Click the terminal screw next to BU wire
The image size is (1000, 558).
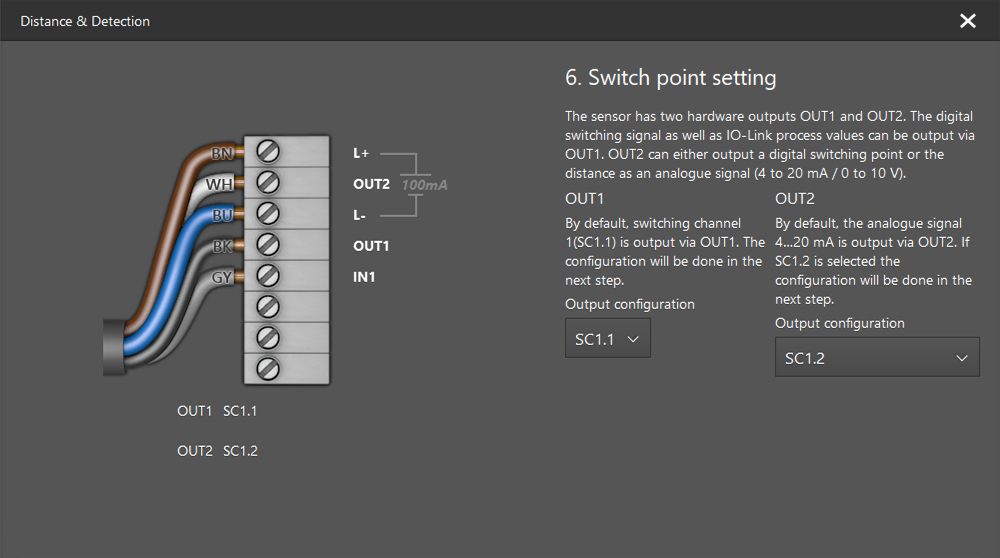coord(268,214)
